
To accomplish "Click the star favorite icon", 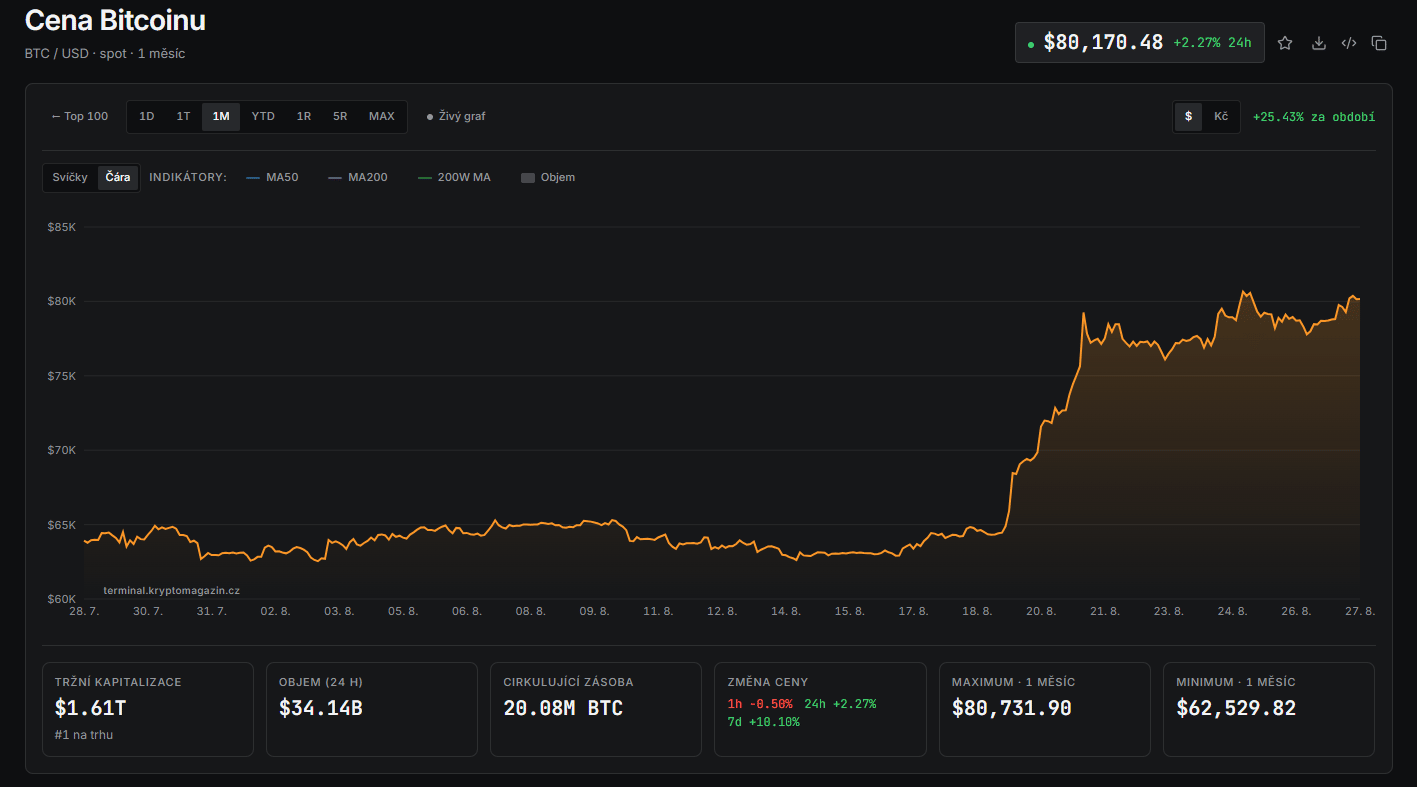I will [x=1285, y=43].
